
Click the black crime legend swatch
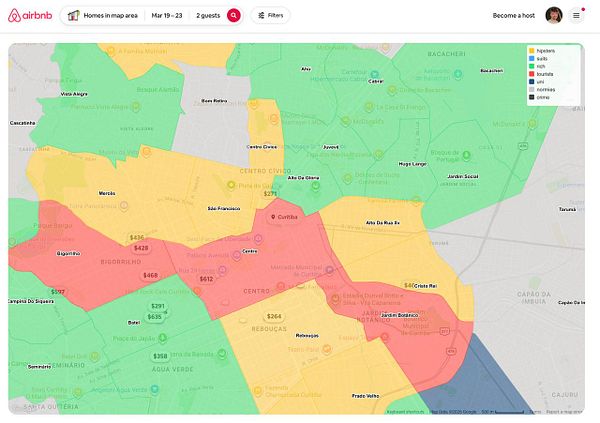pyautogui.click(x=532, y=97)
